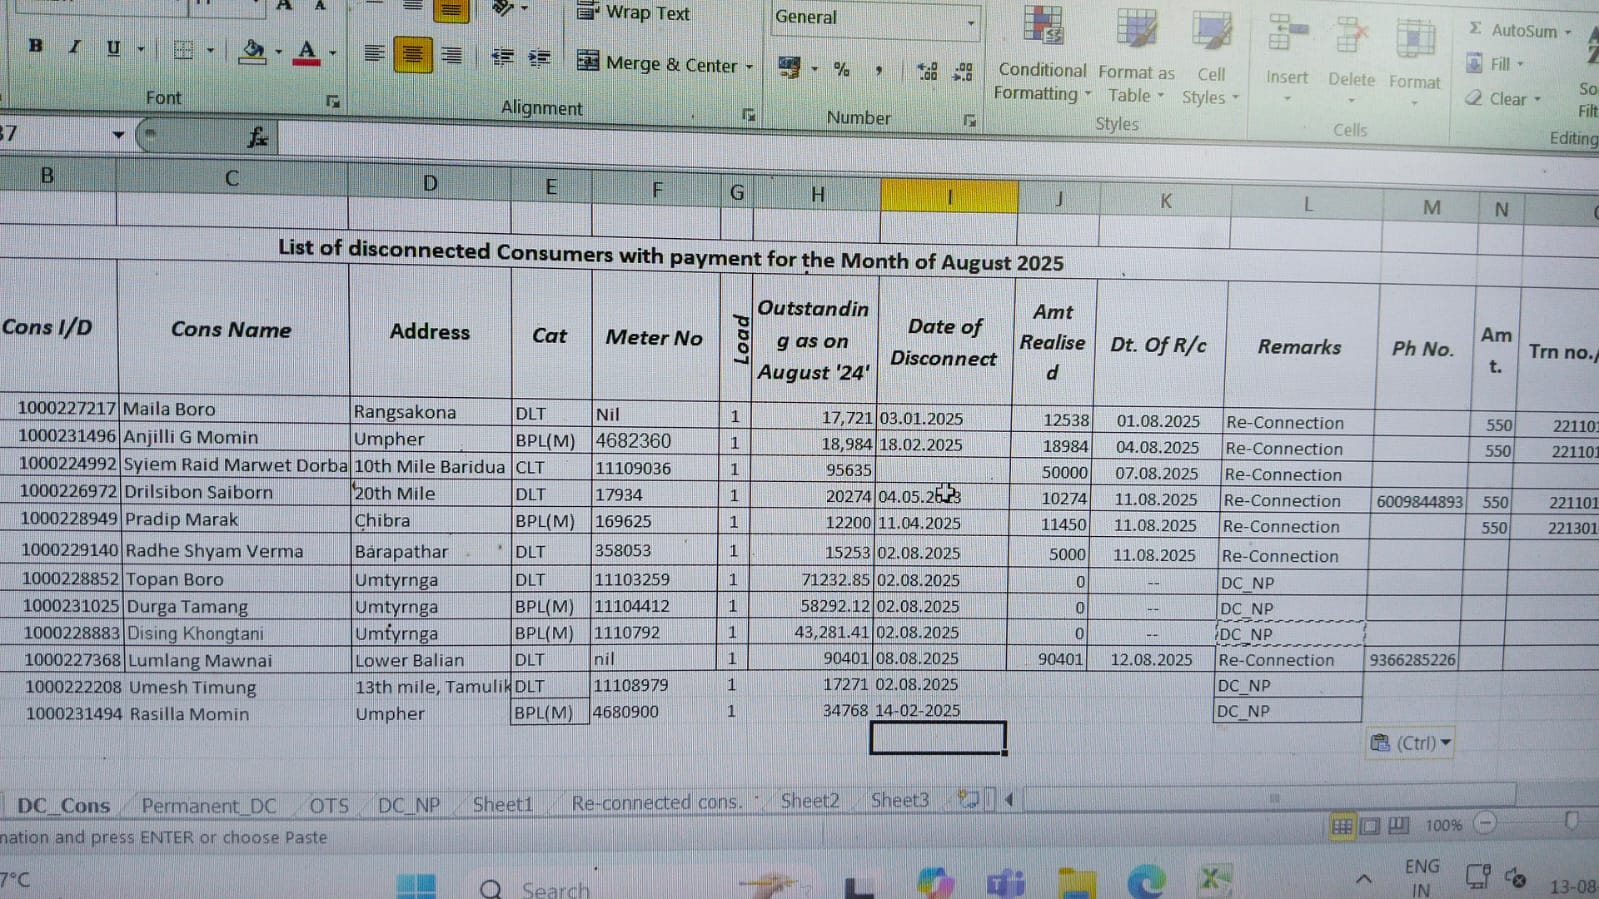
Task: Toggle the highlighted Center alignment button
Action: click(x=412, y=55)
